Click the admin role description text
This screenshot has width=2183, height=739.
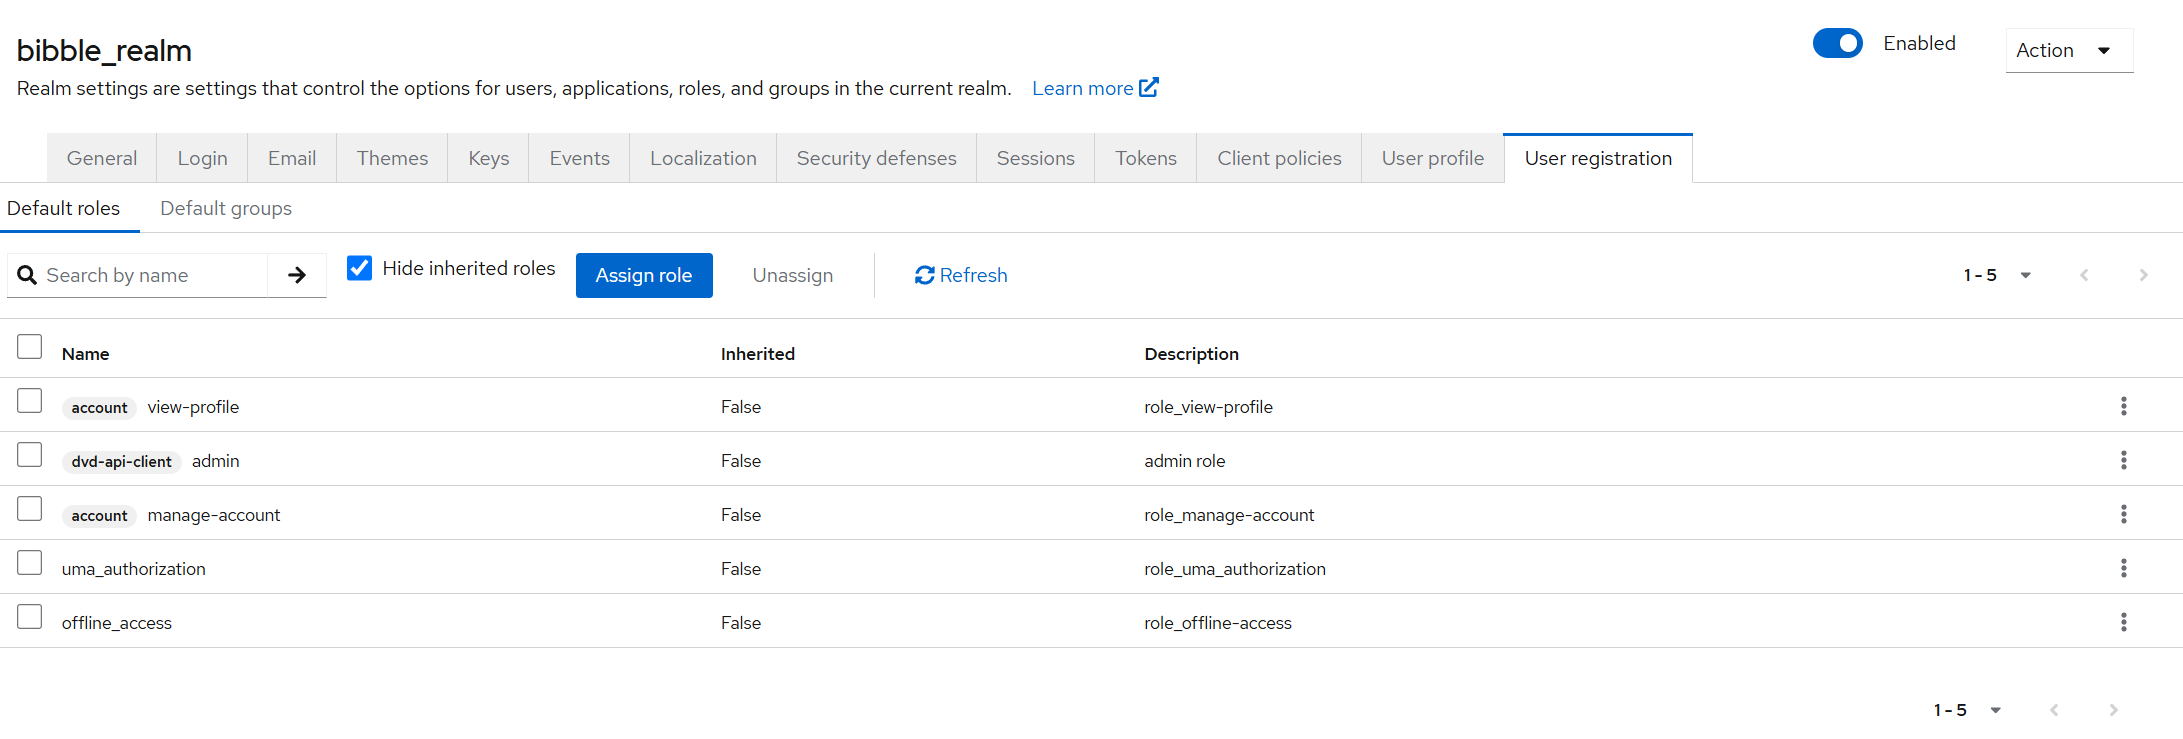point(1185,461)
